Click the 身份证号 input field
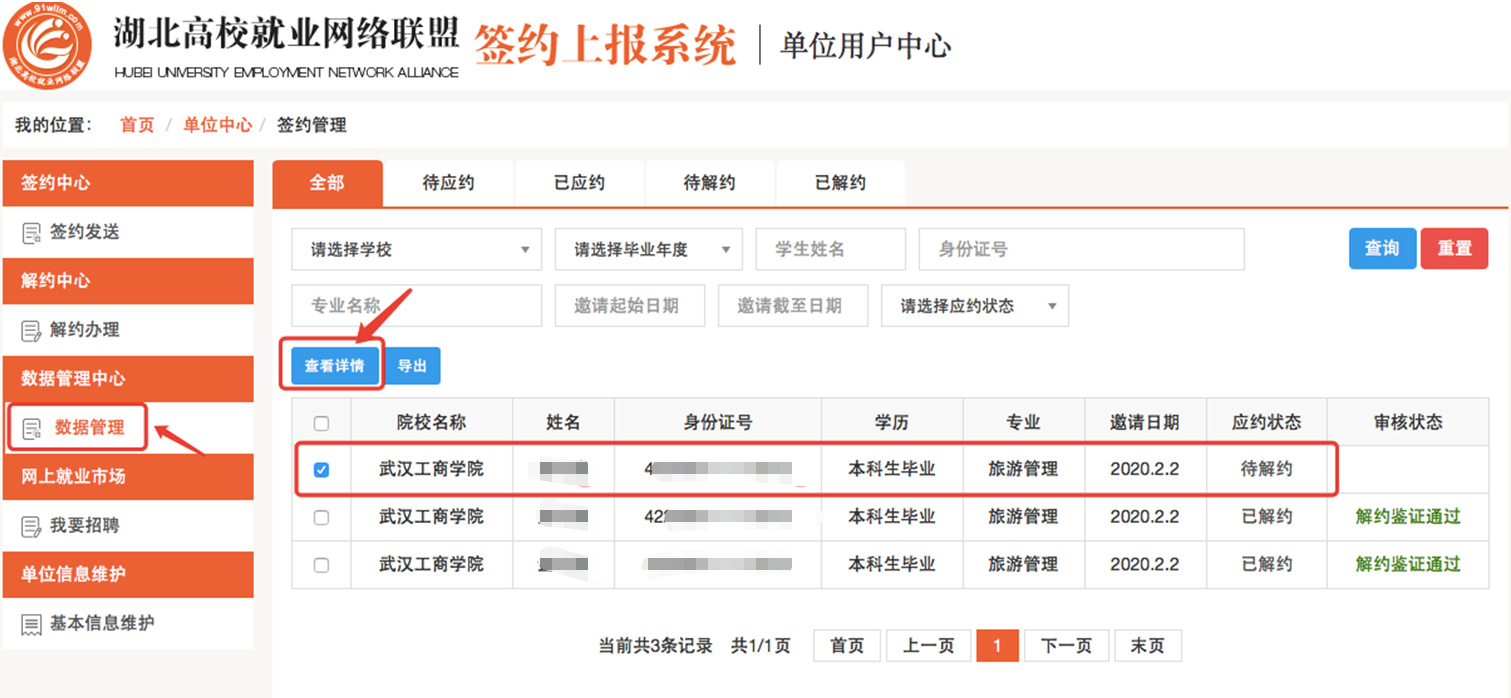Image resolution: width=1511 pixels, height=698 pixels. (x=1081, y=250)
